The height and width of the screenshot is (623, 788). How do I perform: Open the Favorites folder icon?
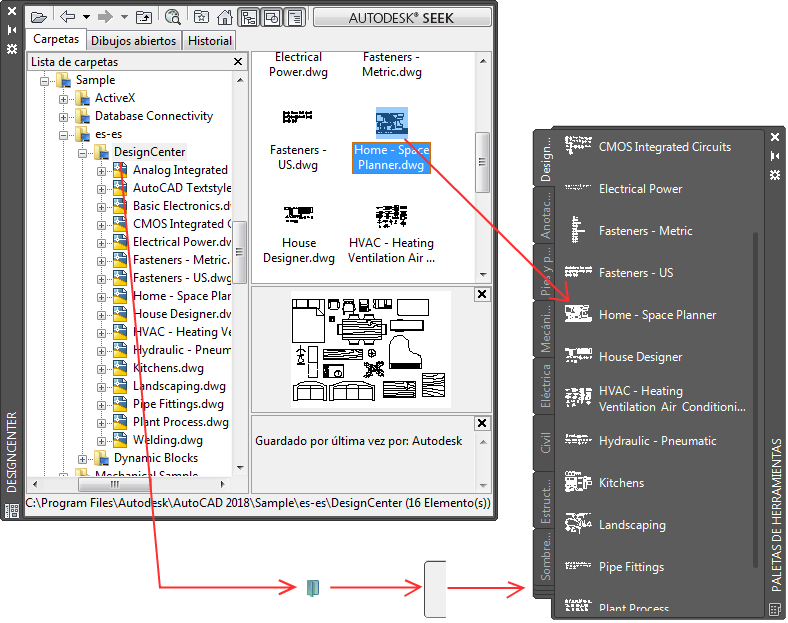coord(202,17)
